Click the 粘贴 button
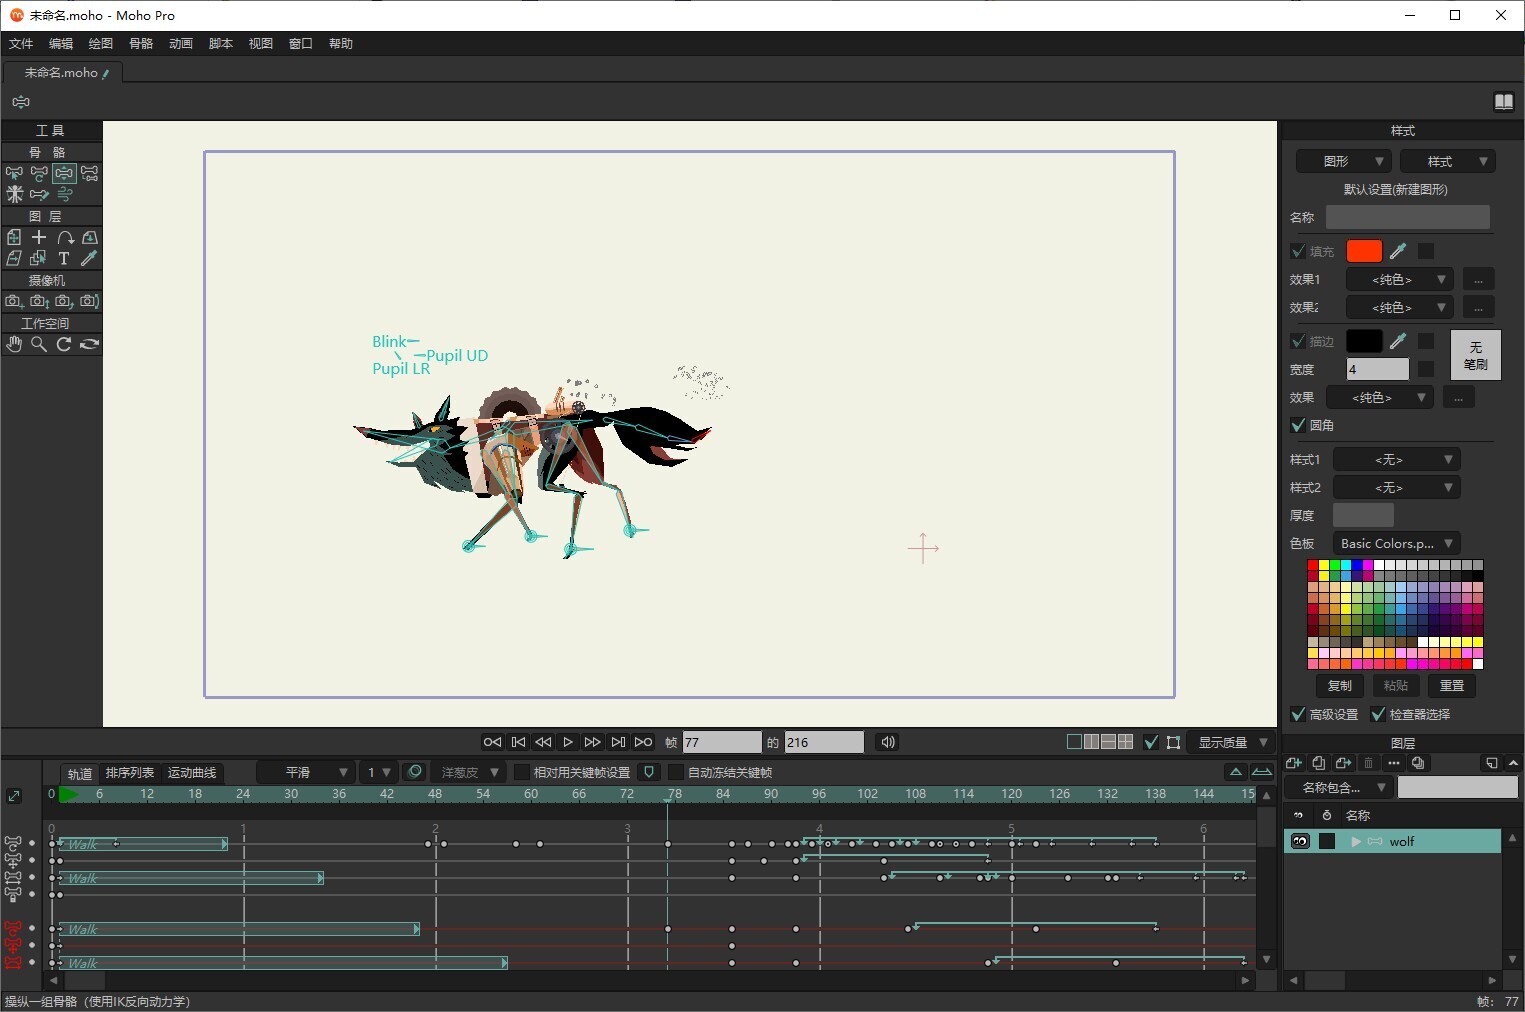Screen dimensions: 1525x1012 point(1396,685)
